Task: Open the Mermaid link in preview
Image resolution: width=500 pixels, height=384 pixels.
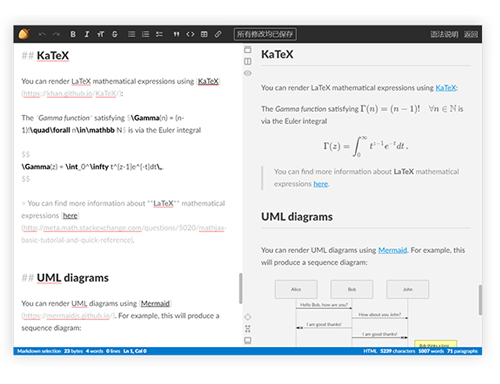Action: click(x=393, y=250)
